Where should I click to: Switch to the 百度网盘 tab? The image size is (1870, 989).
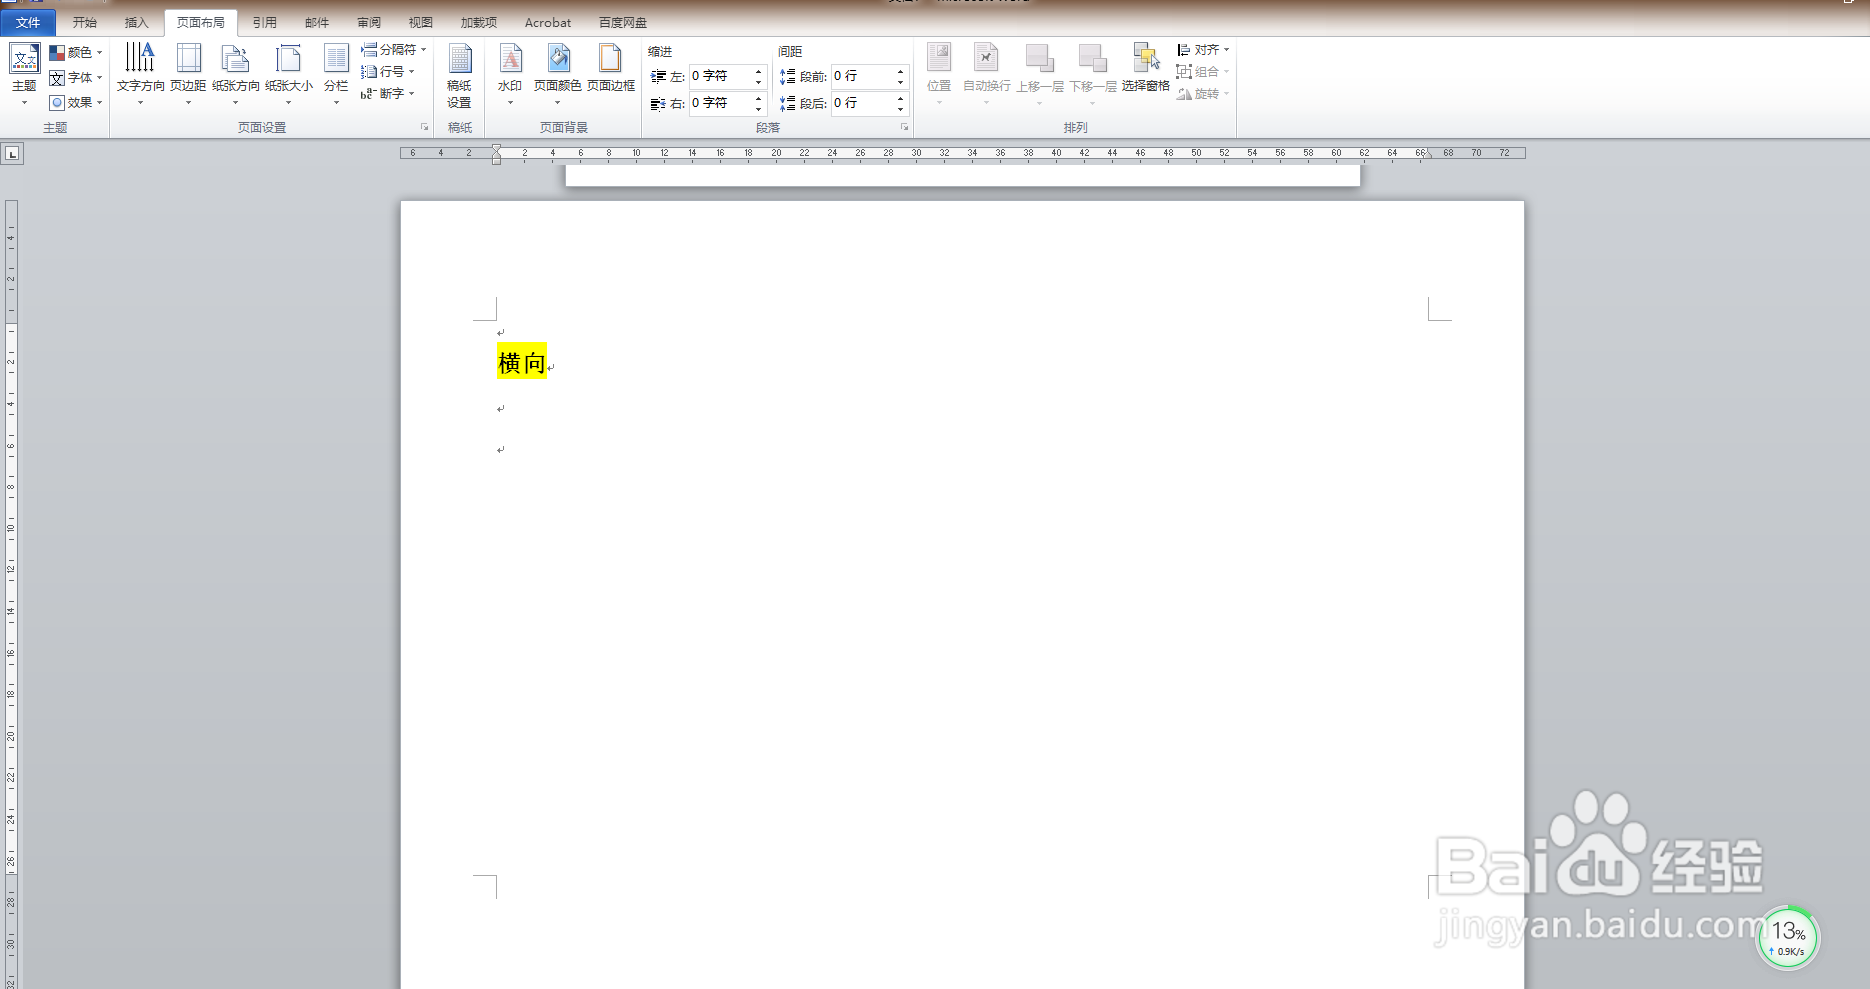[x=623, y=22]
